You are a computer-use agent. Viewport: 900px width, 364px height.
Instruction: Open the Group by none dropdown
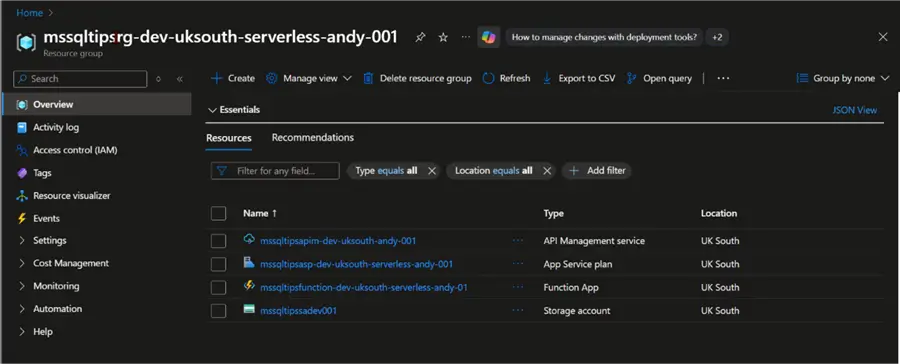point(843,79)
